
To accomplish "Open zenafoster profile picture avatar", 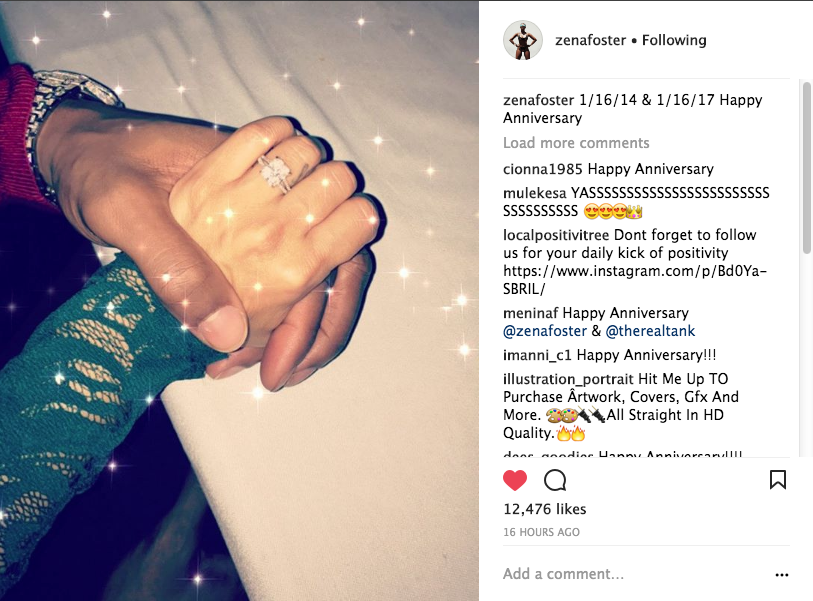I will pyautogui.click(x=523, y=40).
